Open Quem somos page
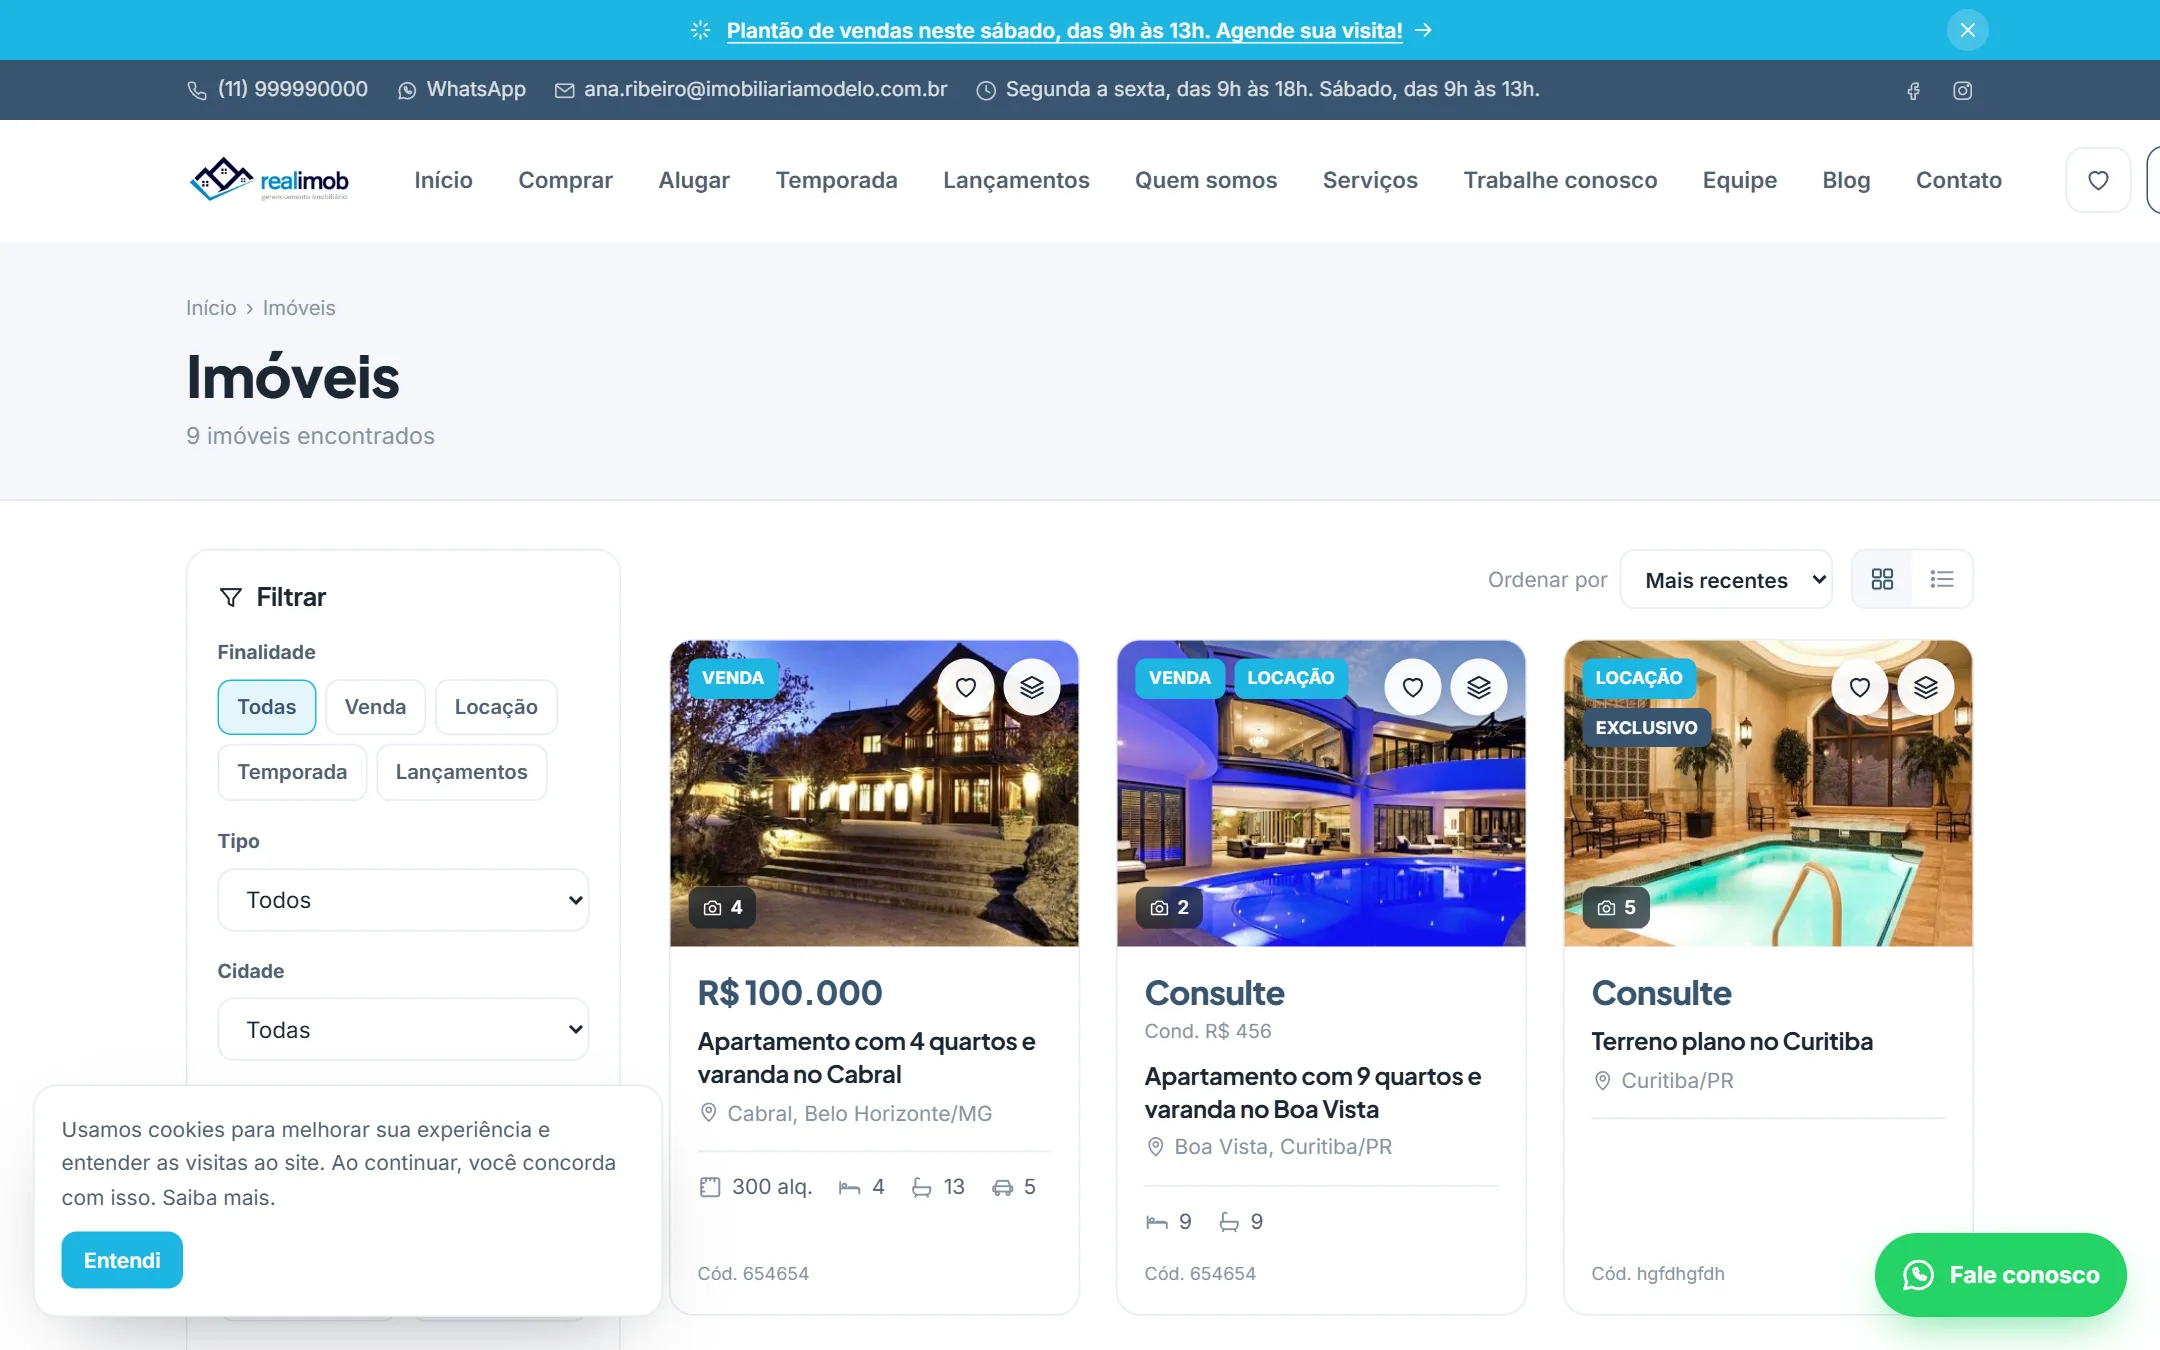This screenshot has width=2160, height=1350. (x=1206, y=180)
